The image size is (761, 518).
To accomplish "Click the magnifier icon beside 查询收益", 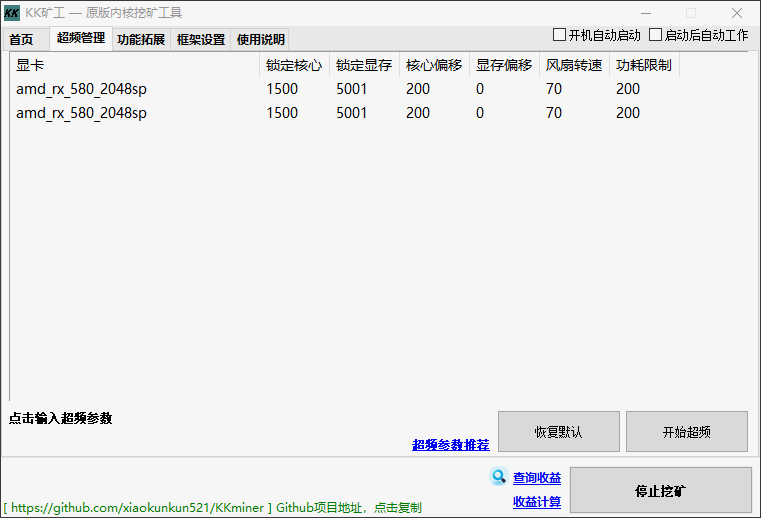I will click(x=498, y=476).
